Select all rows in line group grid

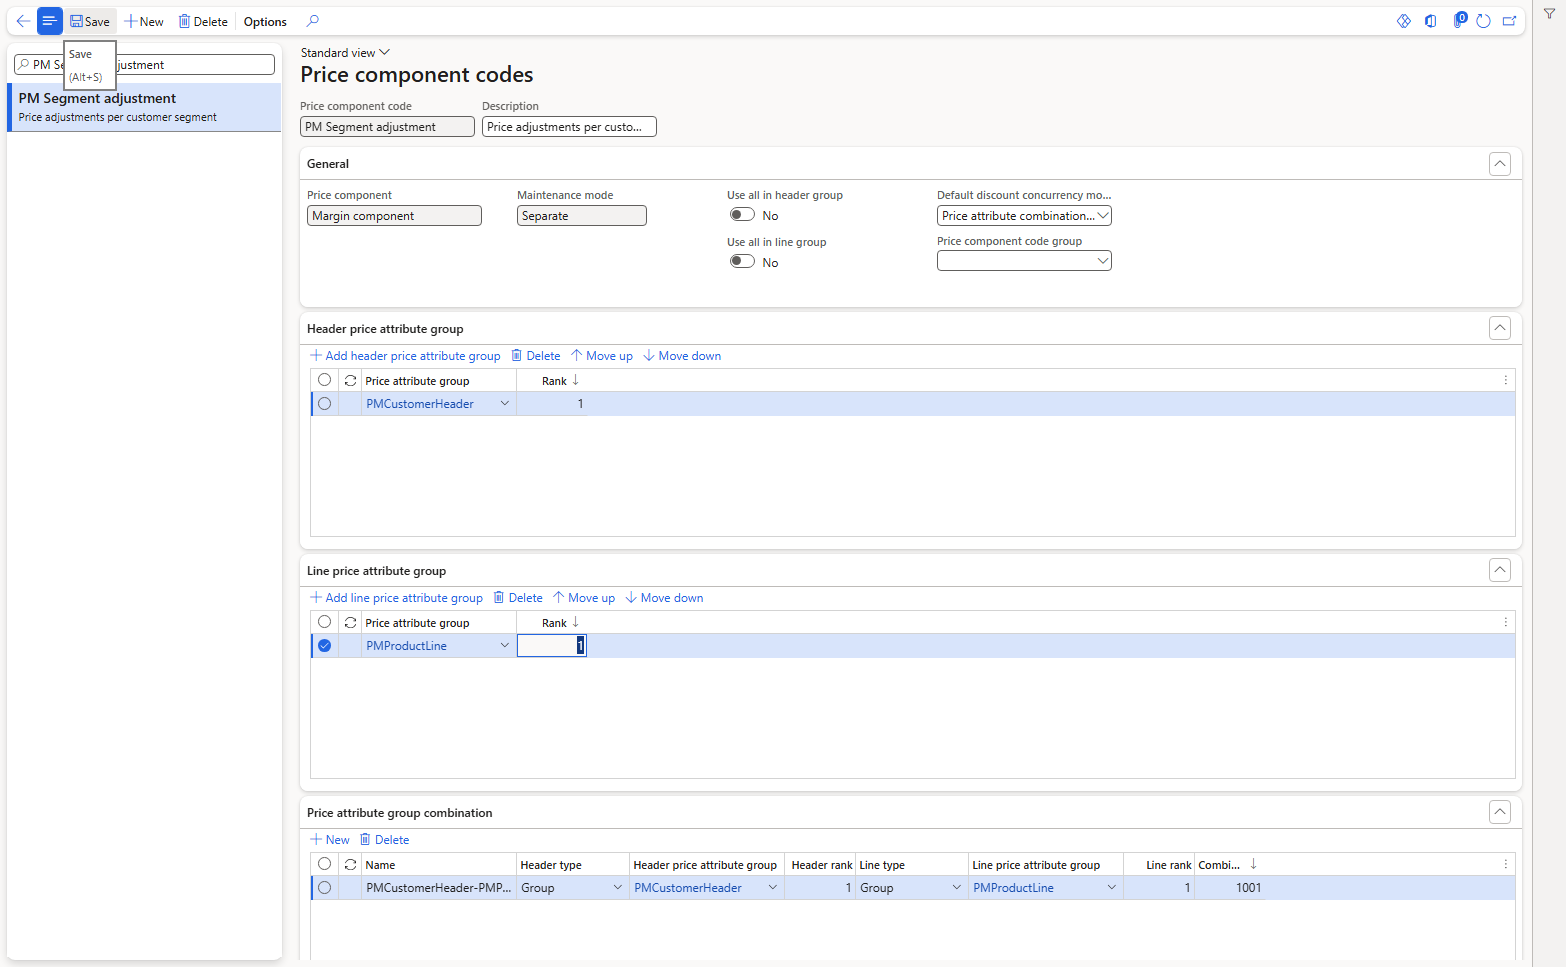pos(324,622)
